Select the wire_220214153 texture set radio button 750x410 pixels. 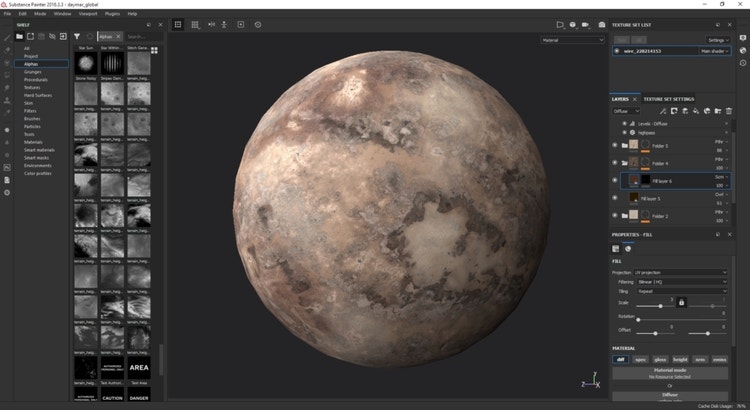(616, 50)
